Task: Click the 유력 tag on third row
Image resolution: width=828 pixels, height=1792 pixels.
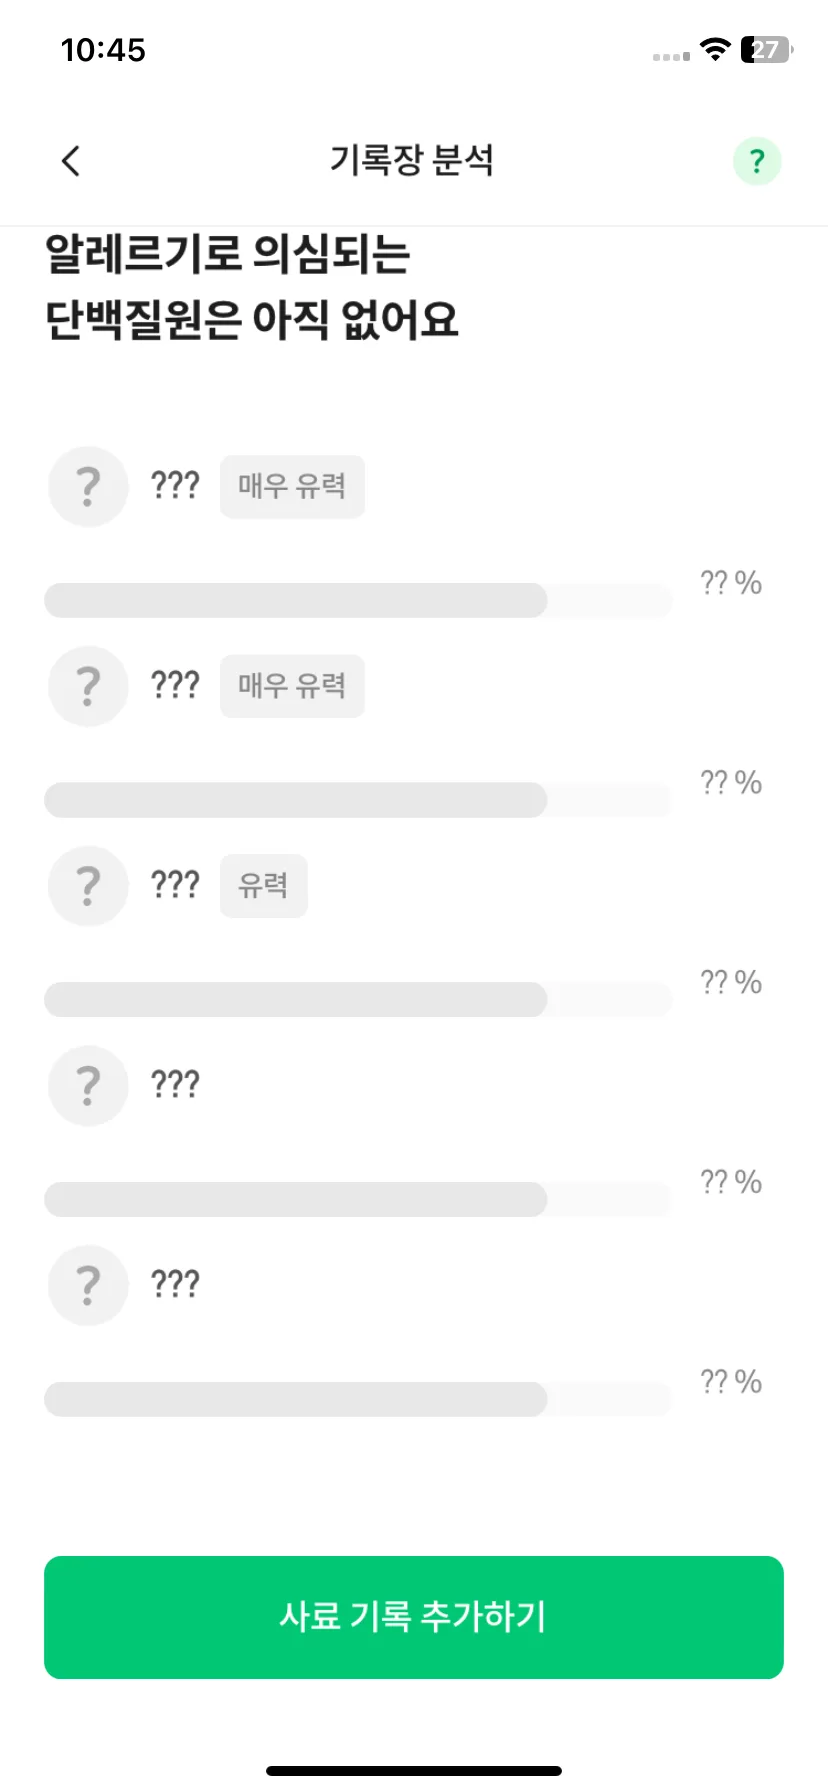Action: [x=263, y=886]
